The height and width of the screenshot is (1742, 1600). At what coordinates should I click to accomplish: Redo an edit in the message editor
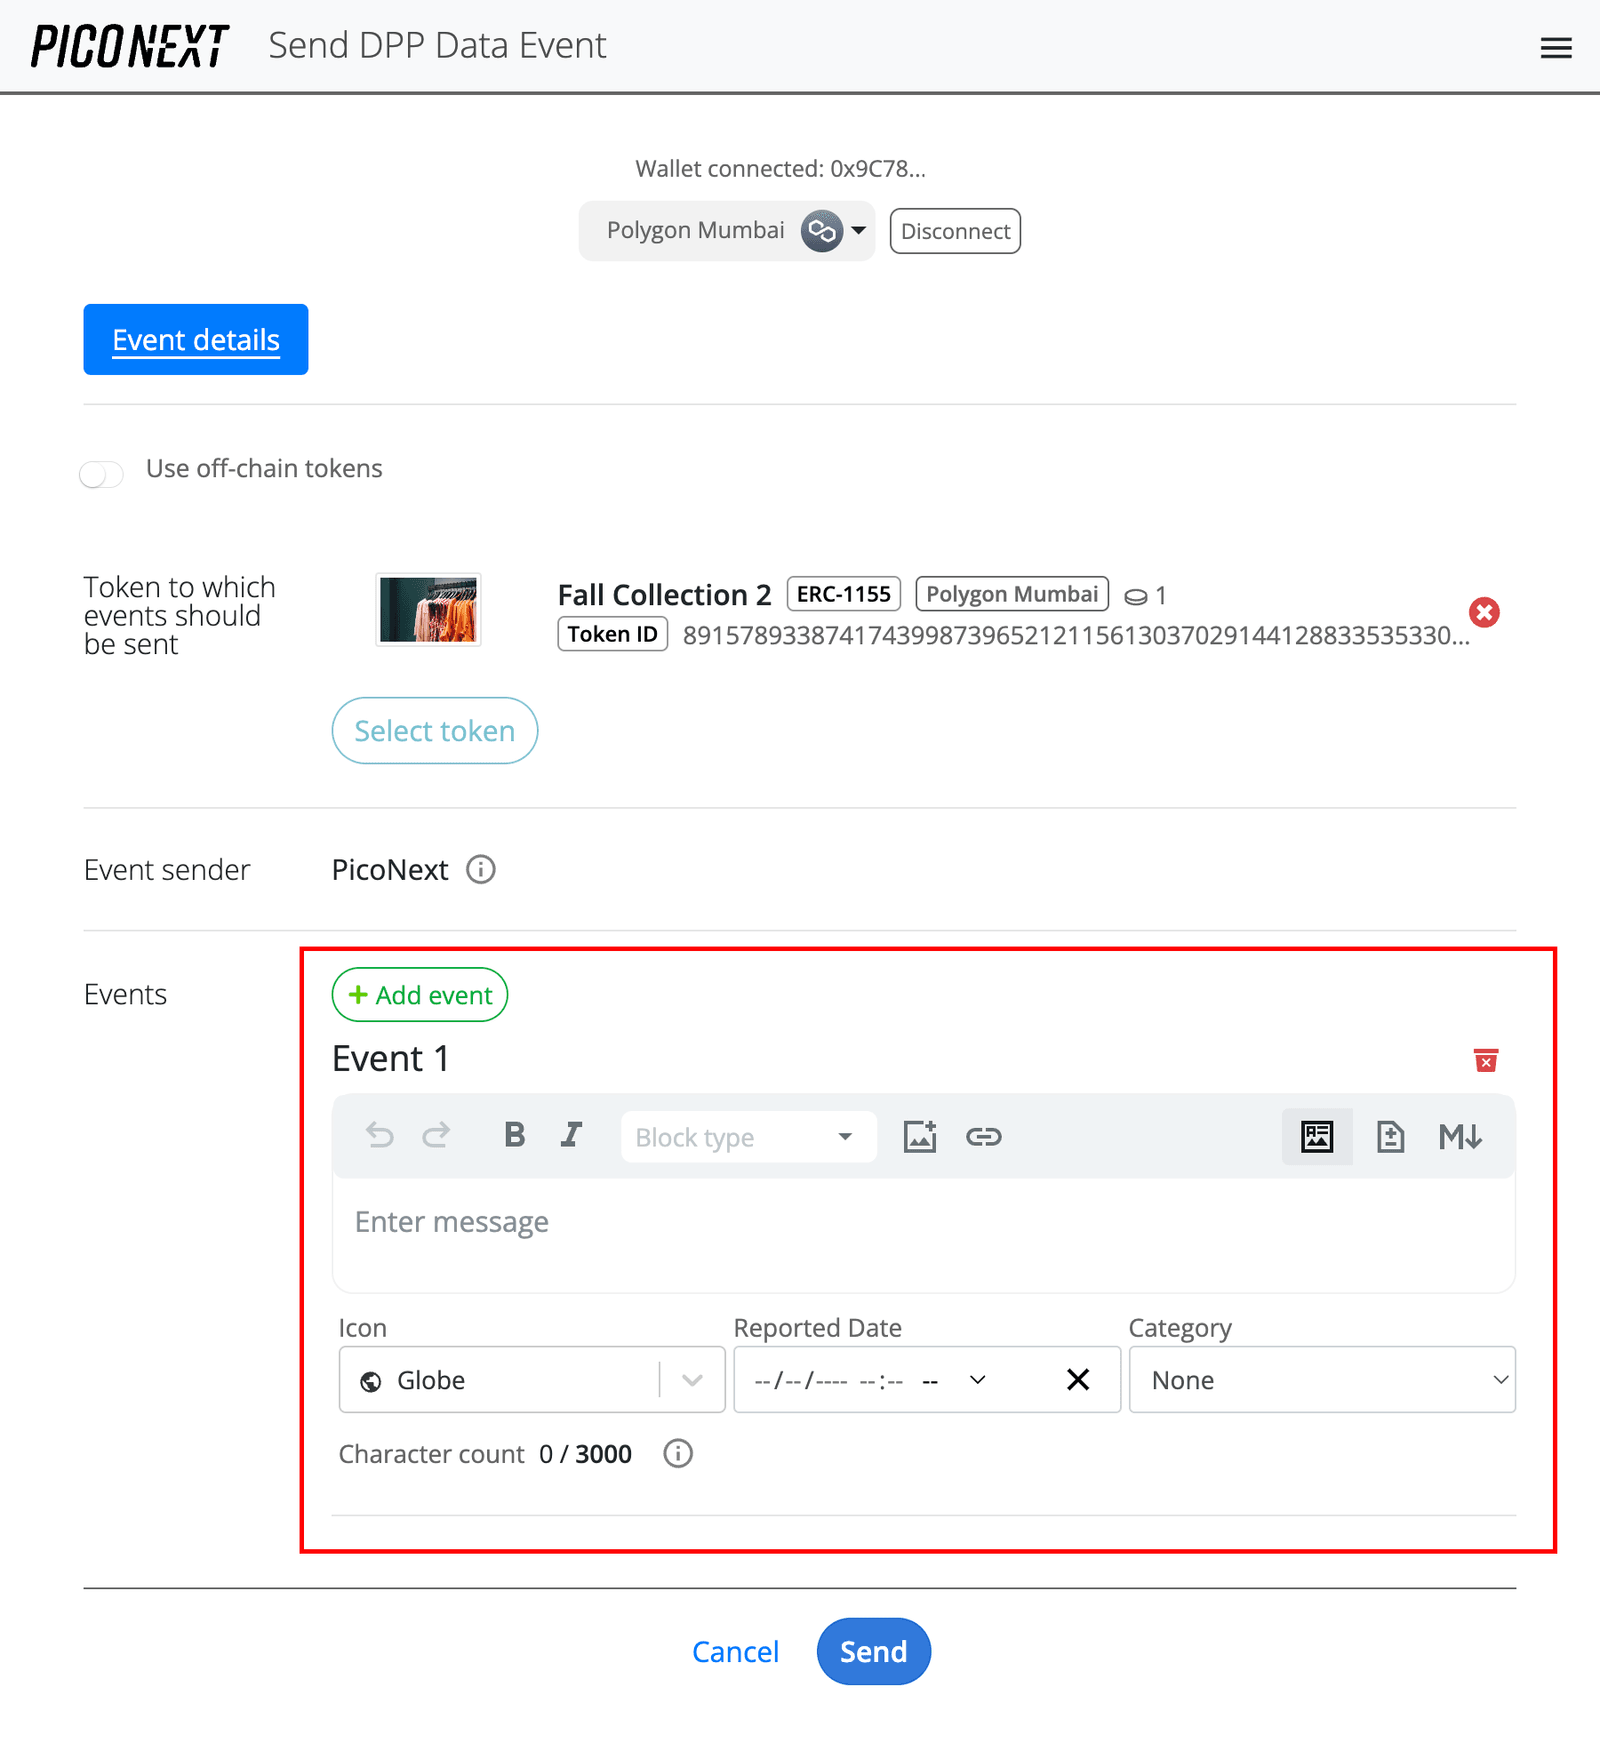(x=437, y=1136)
